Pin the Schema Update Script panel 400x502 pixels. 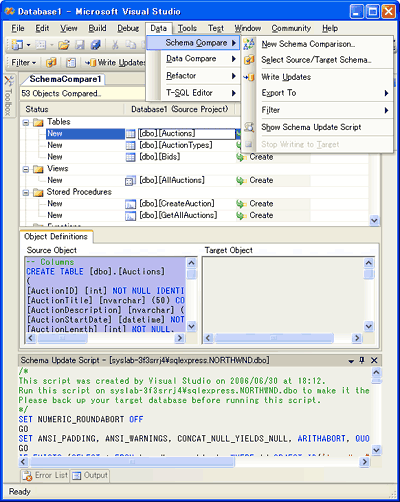point(362,360)
